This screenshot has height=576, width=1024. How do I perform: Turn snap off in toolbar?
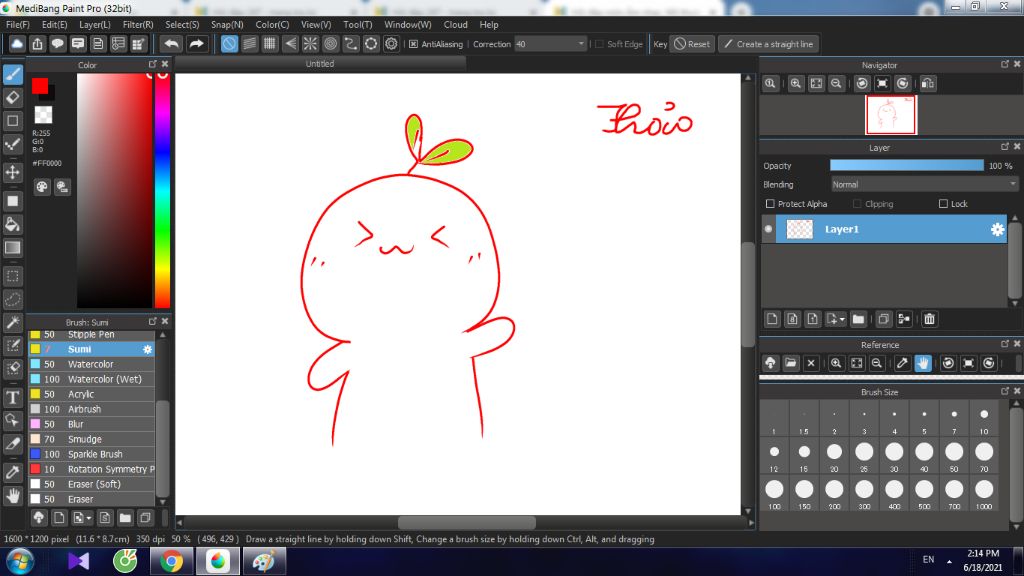[229, 44]
